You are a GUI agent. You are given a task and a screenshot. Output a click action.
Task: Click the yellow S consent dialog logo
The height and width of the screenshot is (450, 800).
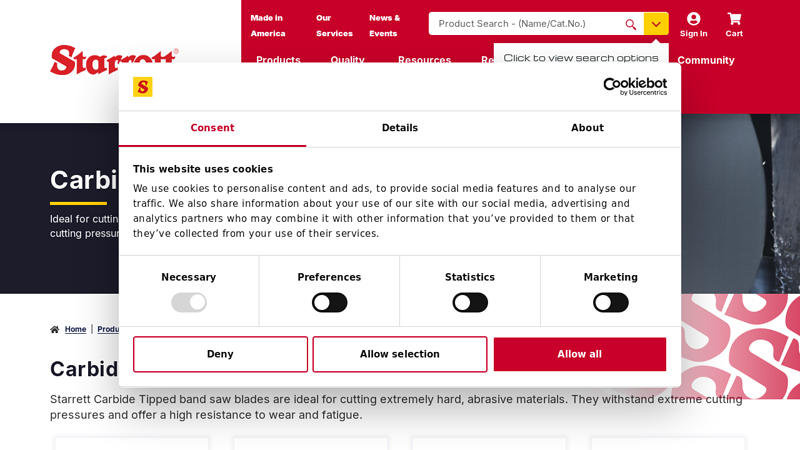pyautogui.click(x=143, y=87)
